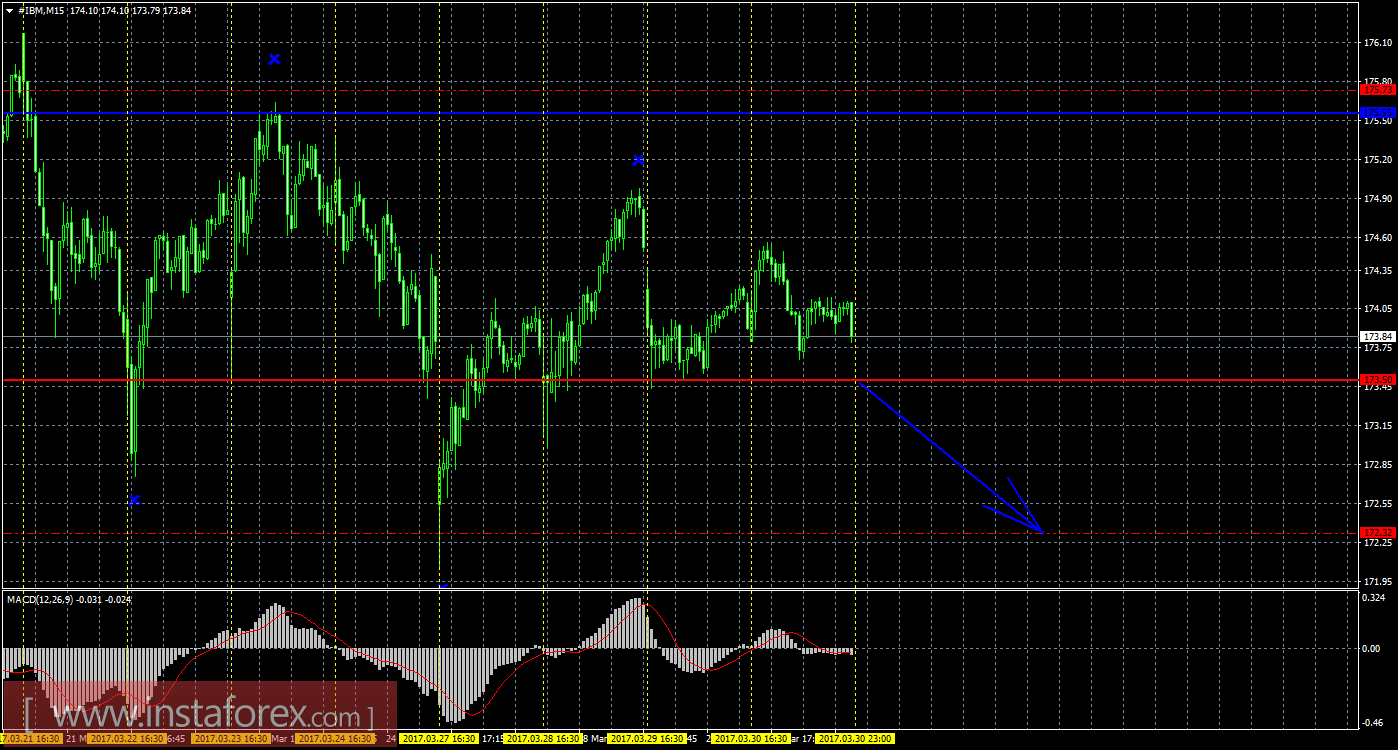Select the solid red horizontal line at 173.50
The height and width of the screenshot is (750, 1398).
(x=680, y=380)
